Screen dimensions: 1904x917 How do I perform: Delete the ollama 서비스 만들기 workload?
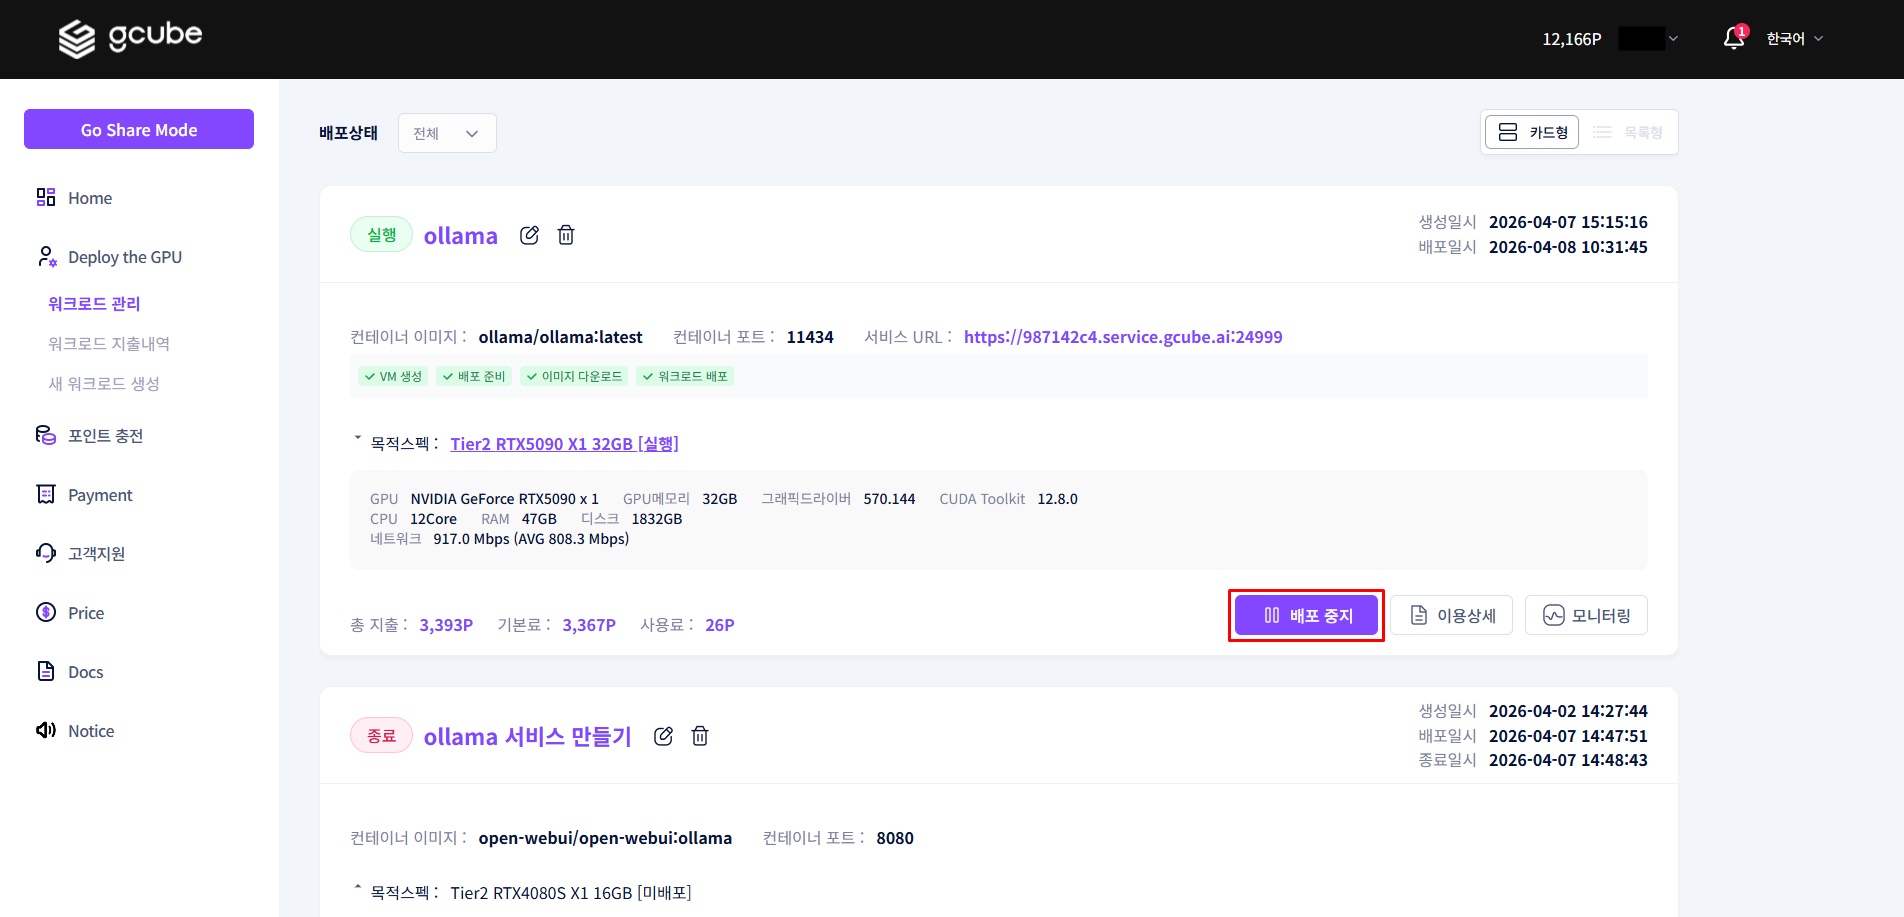click(700, 736)
